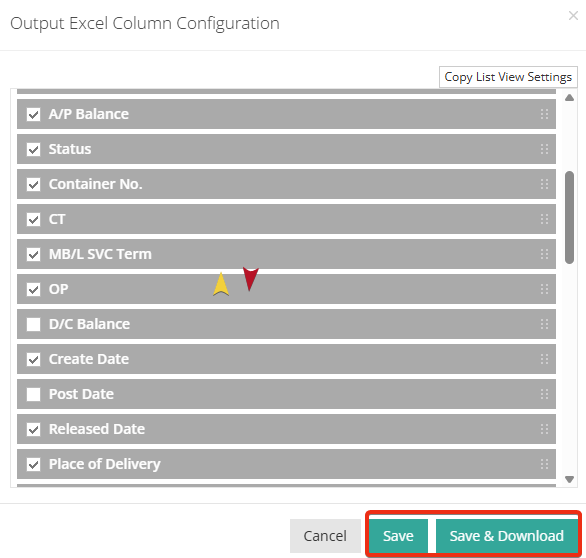This screenshot has width=586, height=558.
Task: Click Save & Download button
Action: coord(507,536)
